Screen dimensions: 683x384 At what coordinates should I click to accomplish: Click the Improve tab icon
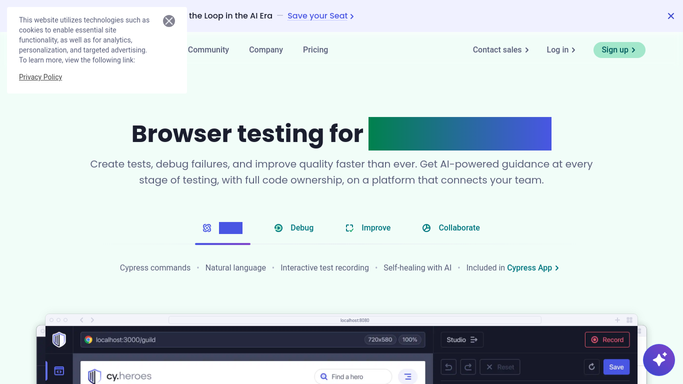pos(349,228)
